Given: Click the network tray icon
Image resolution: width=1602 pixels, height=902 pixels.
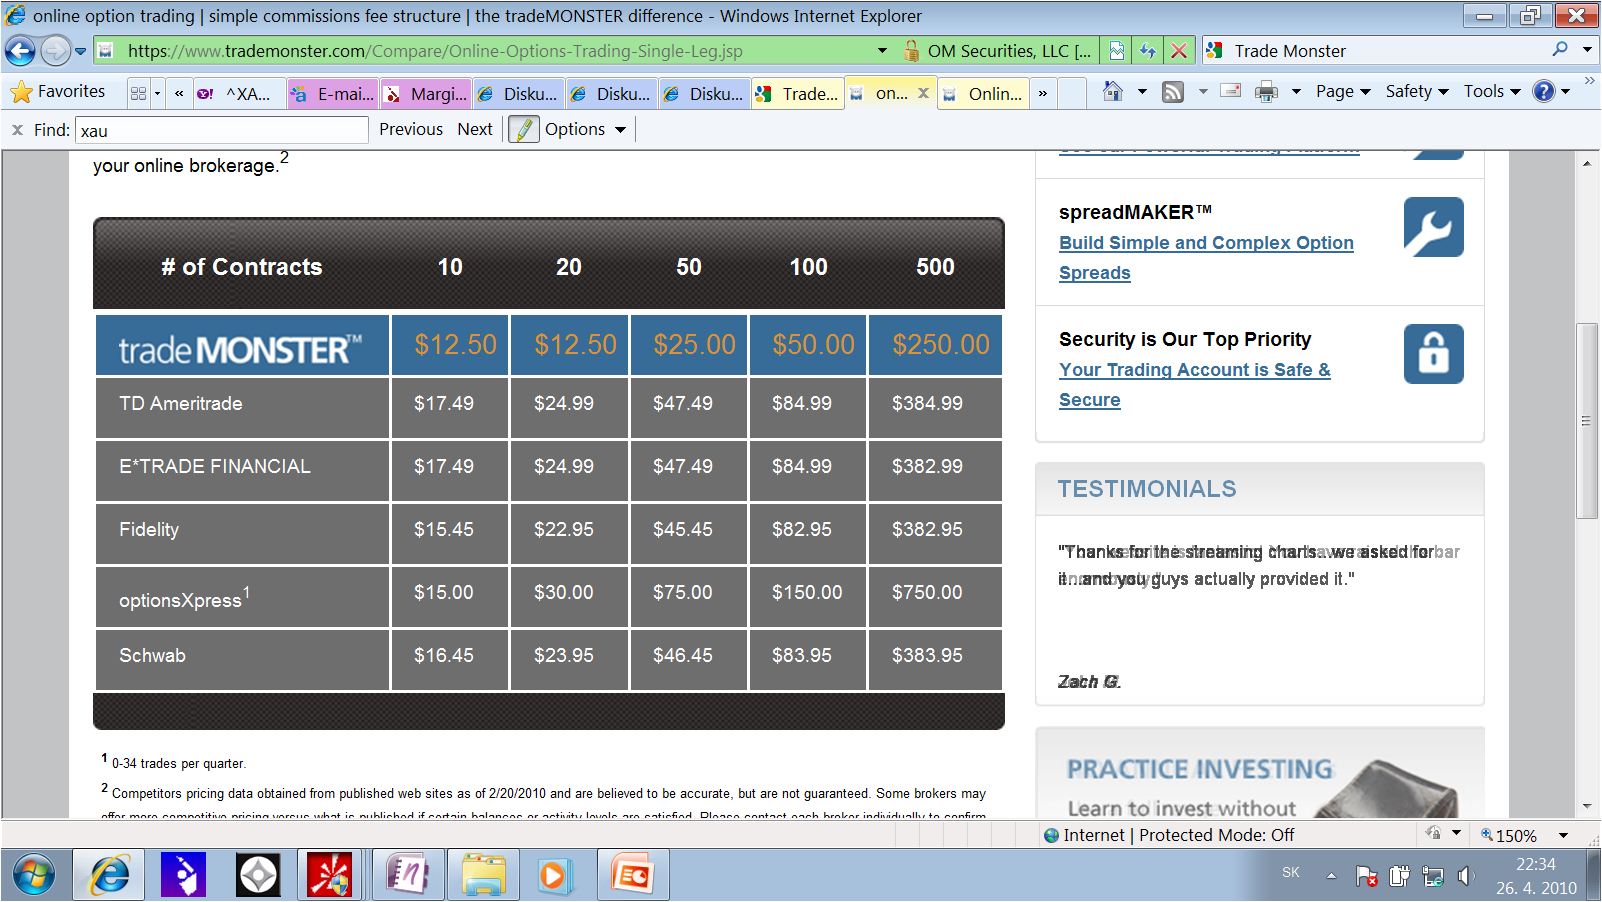Looking at the screenshot, I should (1433, 877).
